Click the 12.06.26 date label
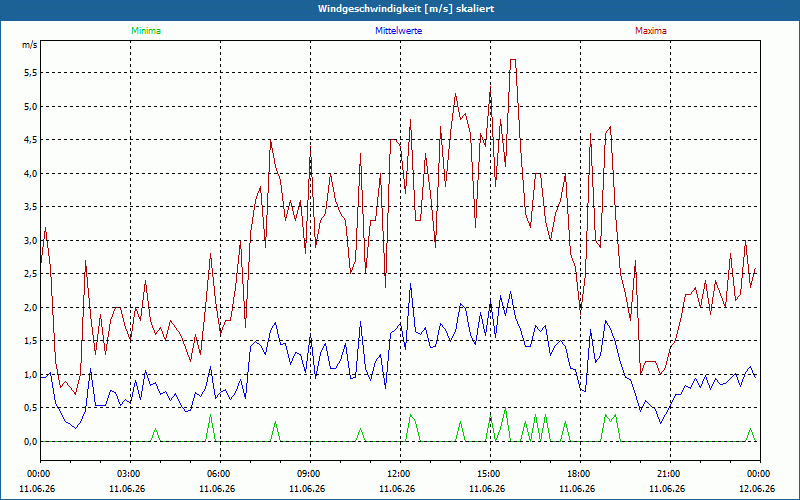The height and width of the screenshot is (500, 800). point(757,488)
